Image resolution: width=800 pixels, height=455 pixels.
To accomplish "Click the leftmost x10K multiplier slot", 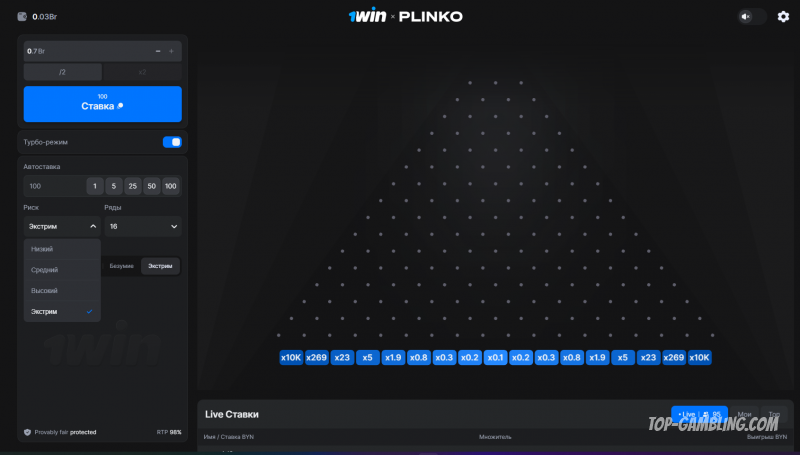I will click(x=291, y=357).
